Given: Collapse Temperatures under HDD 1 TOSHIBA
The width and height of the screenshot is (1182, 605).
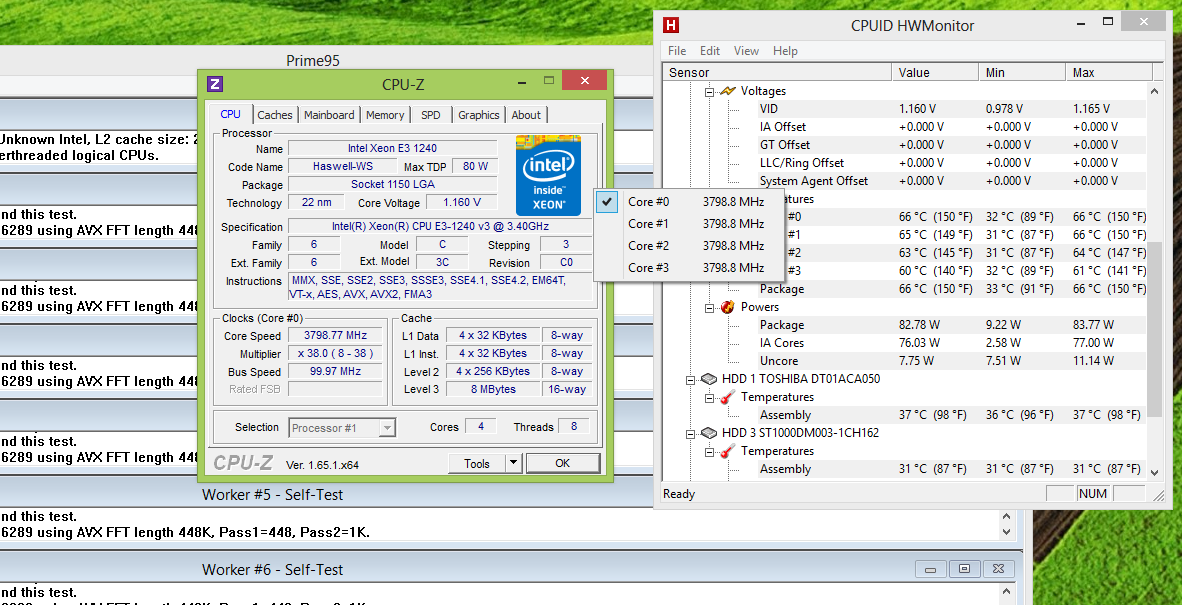Looking at the screenshot, I should tap(709, 398).
